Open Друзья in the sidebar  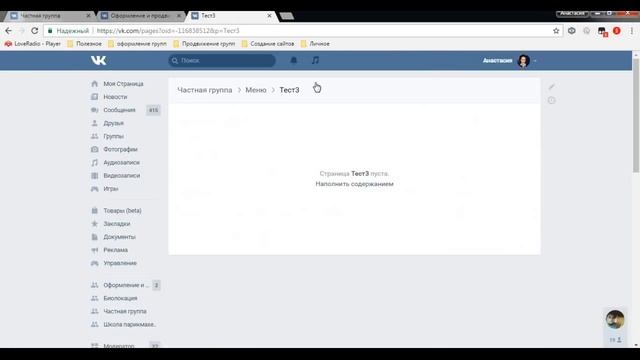[113, 123]
